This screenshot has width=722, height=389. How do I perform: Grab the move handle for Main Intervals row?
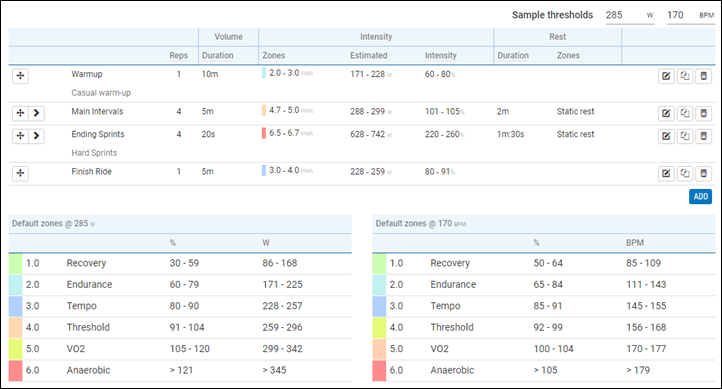pyautogui.click(x=20, y=113)
